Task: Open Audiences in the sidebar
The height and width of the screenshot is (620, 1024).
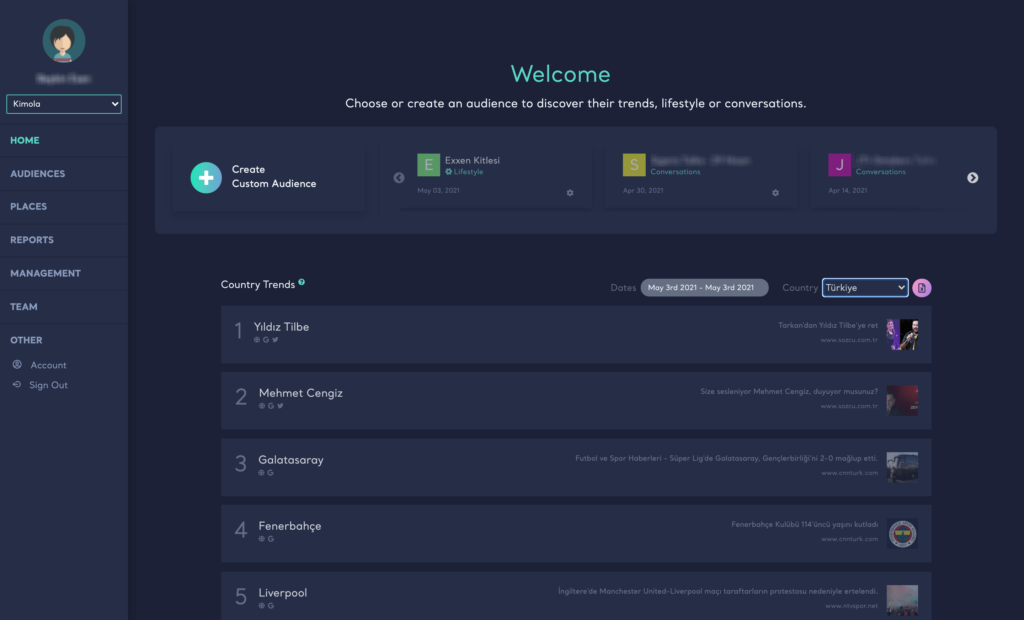Action: point(37,174)
